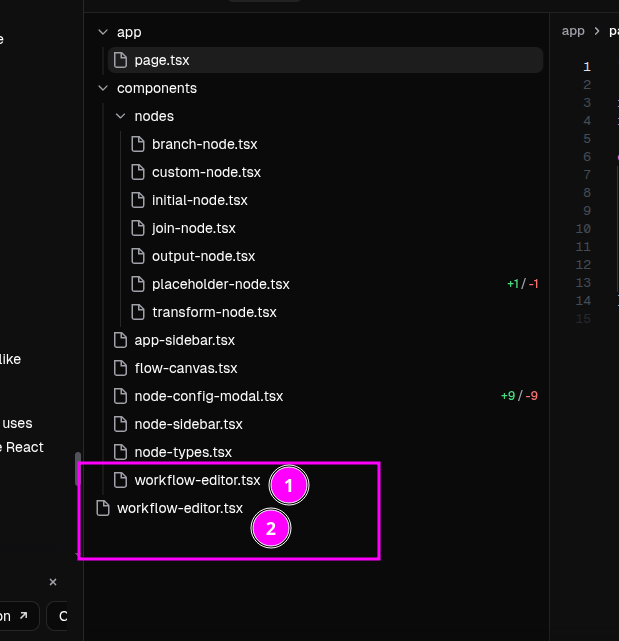Open initial-node.tsx file
This screenshot has height=641, width=619.
200,200
